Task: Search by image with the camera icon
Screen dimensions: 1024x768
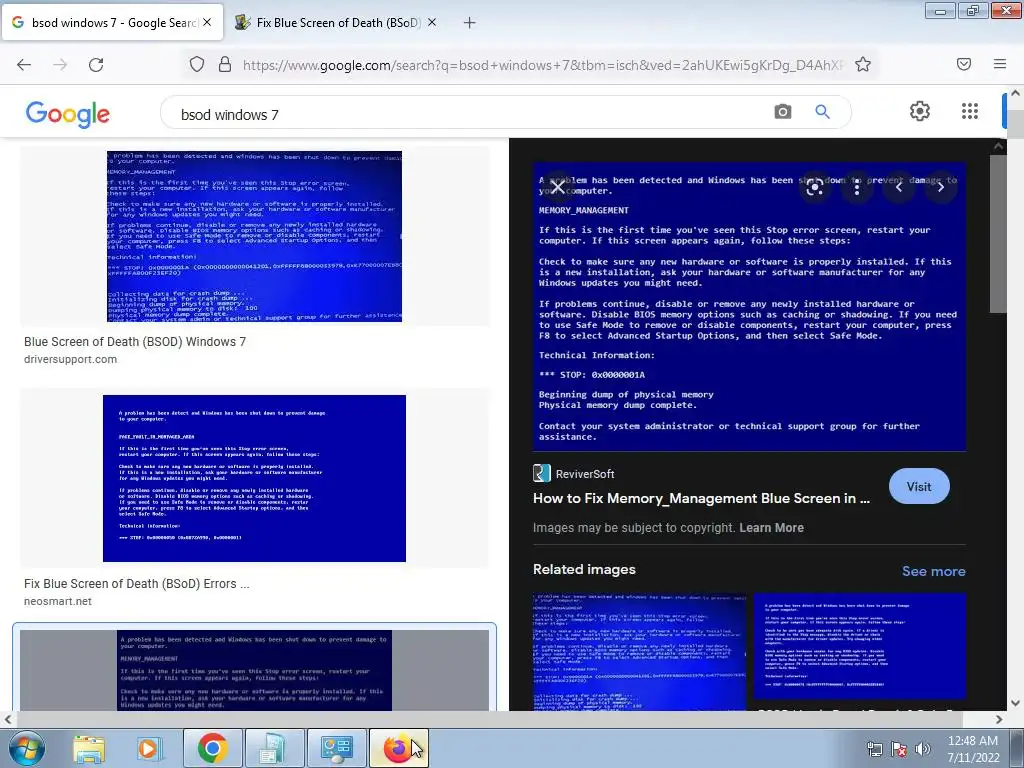Action: (x=783, y=112)
